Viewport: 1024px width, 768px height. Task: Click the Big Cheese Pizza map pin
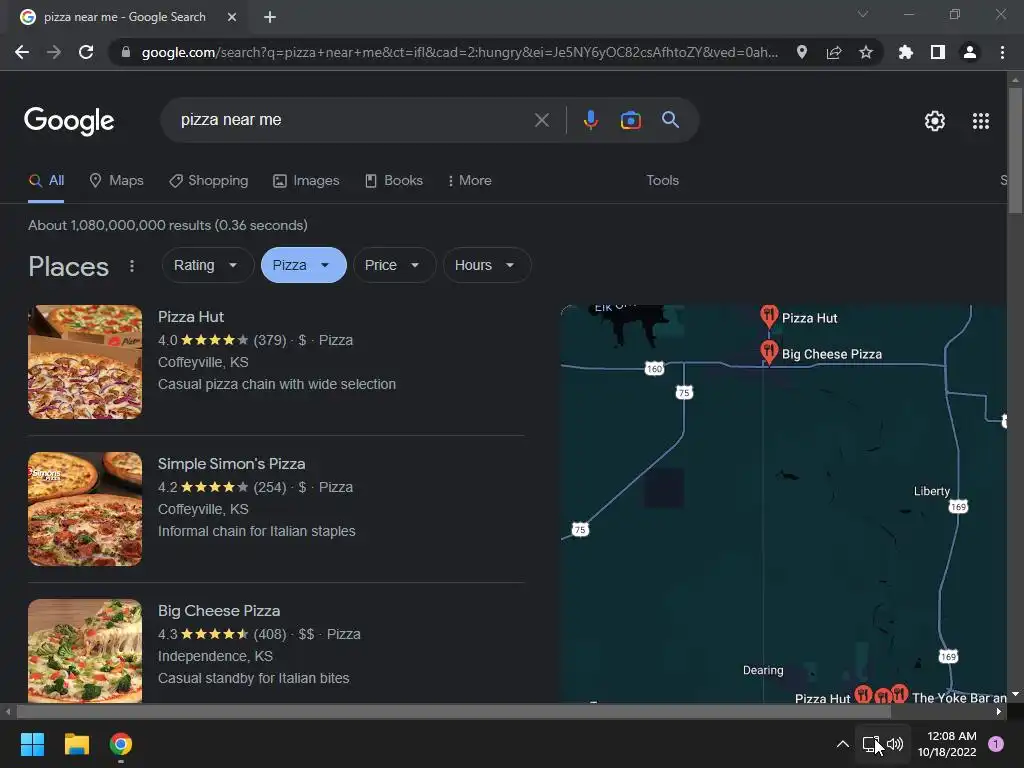tap(769, 351)
